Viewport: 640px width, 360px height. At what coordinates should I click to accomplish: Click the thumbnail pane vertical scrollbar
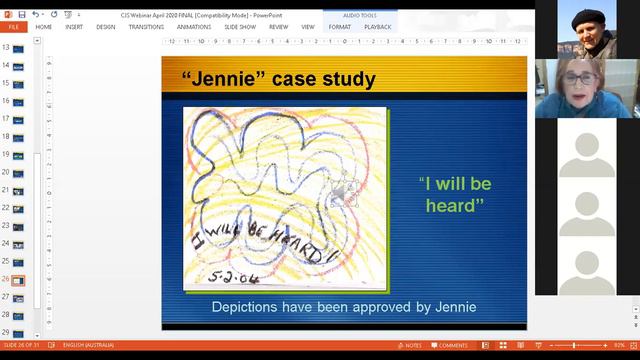[x=37, y=231]
